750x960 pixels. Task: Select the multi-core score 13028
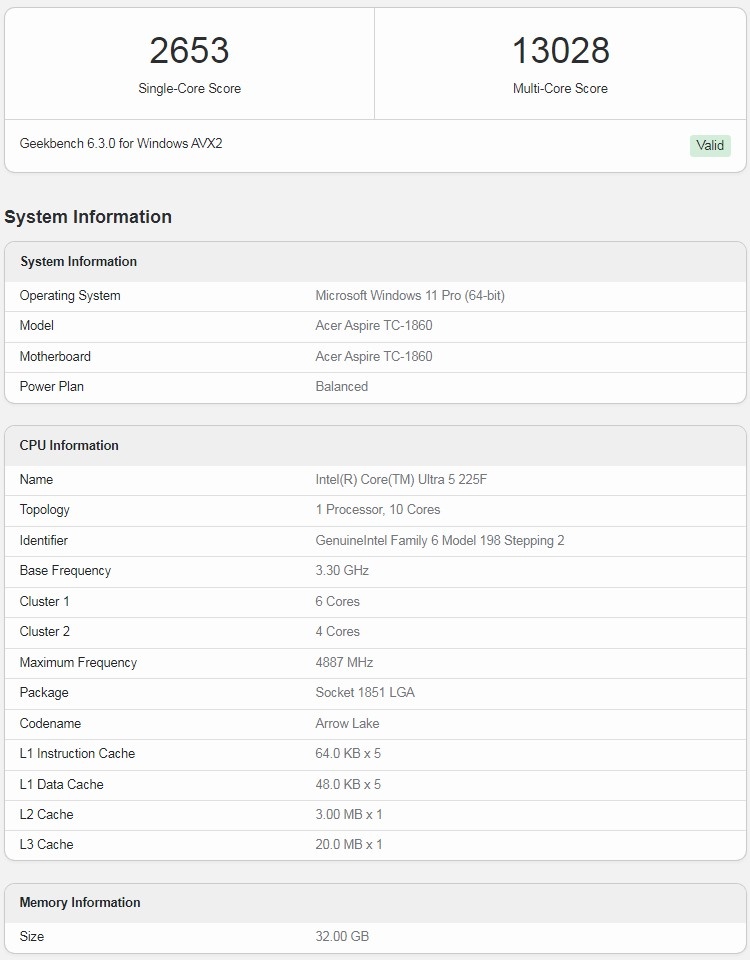tap(560, 50)
